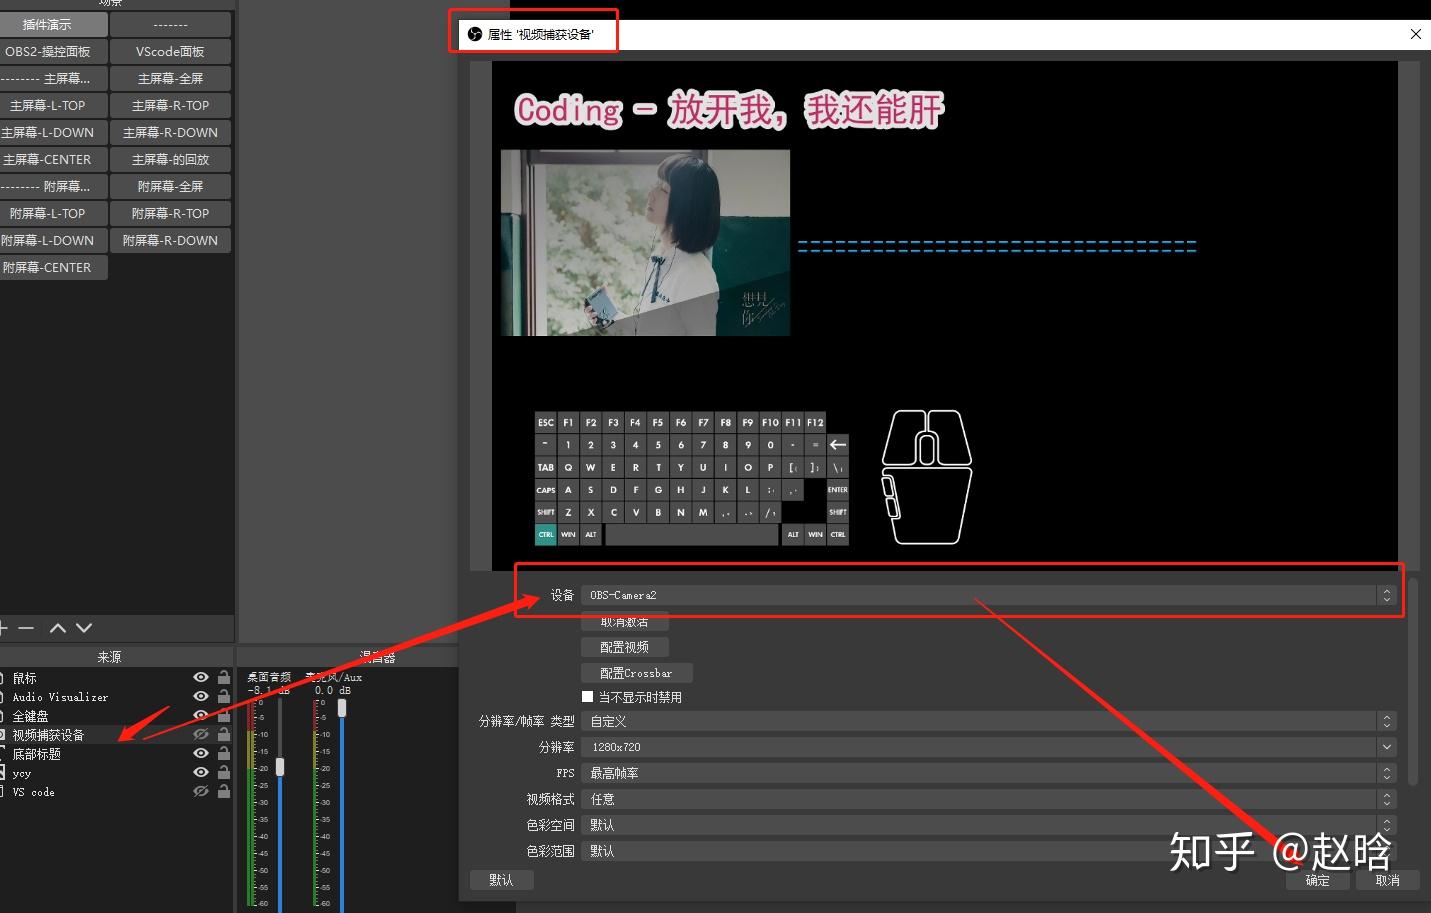This screenshot has height=913, width=1431.
Task: Hide the 底部标题 source
Action: click(x=200, y=753)
